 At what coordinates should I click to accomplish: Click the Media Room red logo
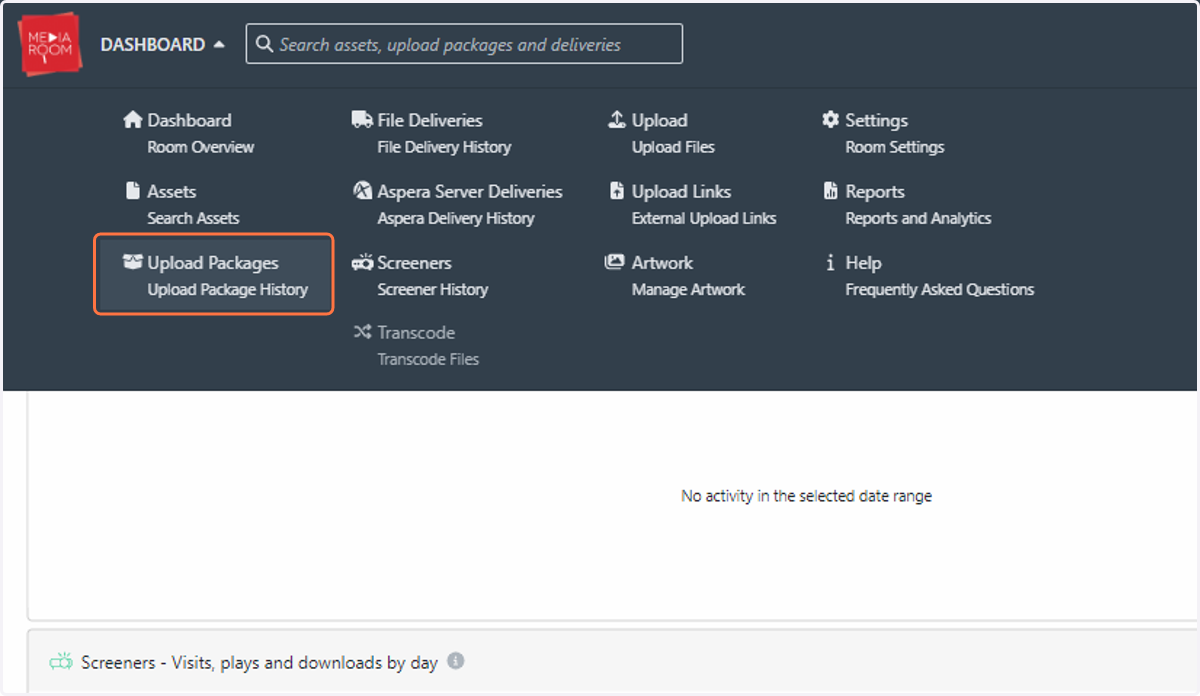(x=50, y=44)
